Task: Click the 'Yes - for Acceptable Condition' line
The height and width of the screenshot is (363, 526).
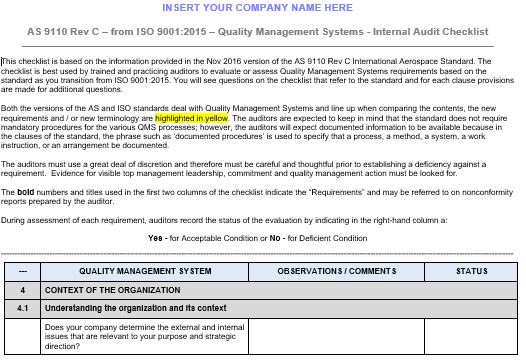Action: click(x=257, y=238)
